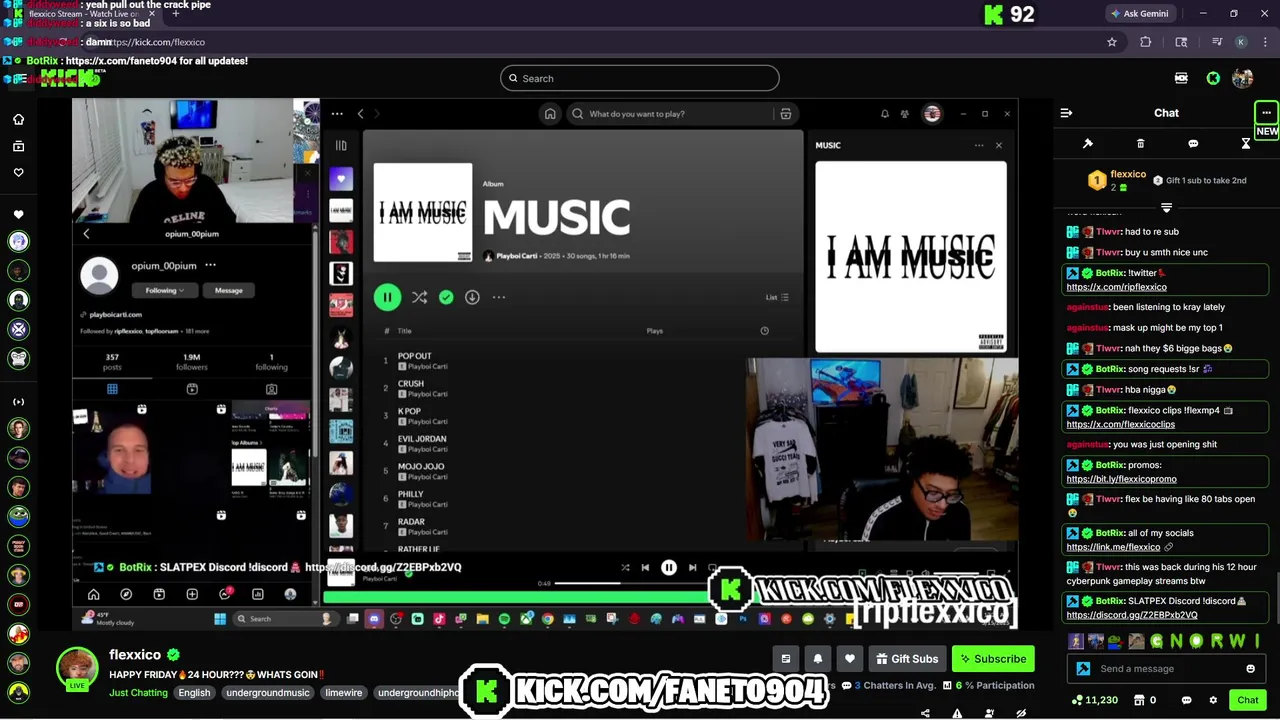The image size is (1280, 720).
Task: Play EVIL JORDAN track in list
Action: coord(422,439)
